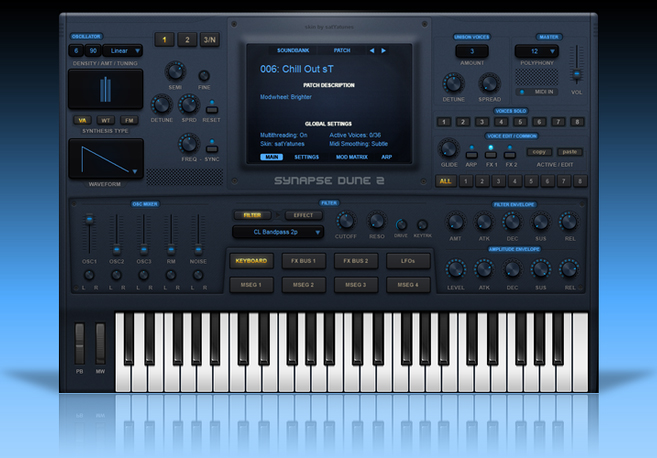Image resolution: width=657 pixels, height=458 pixels.
Task: Click the filter envelope REL knob
Action: tap(569, 222)
